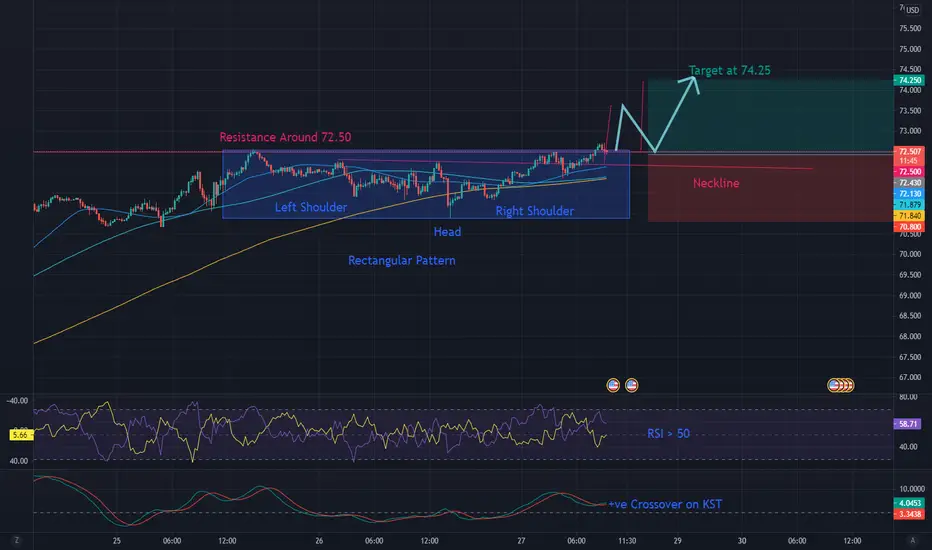932x550 pixels.
Task: Click the red 3.3438 KST signal label
Action: 909,514
